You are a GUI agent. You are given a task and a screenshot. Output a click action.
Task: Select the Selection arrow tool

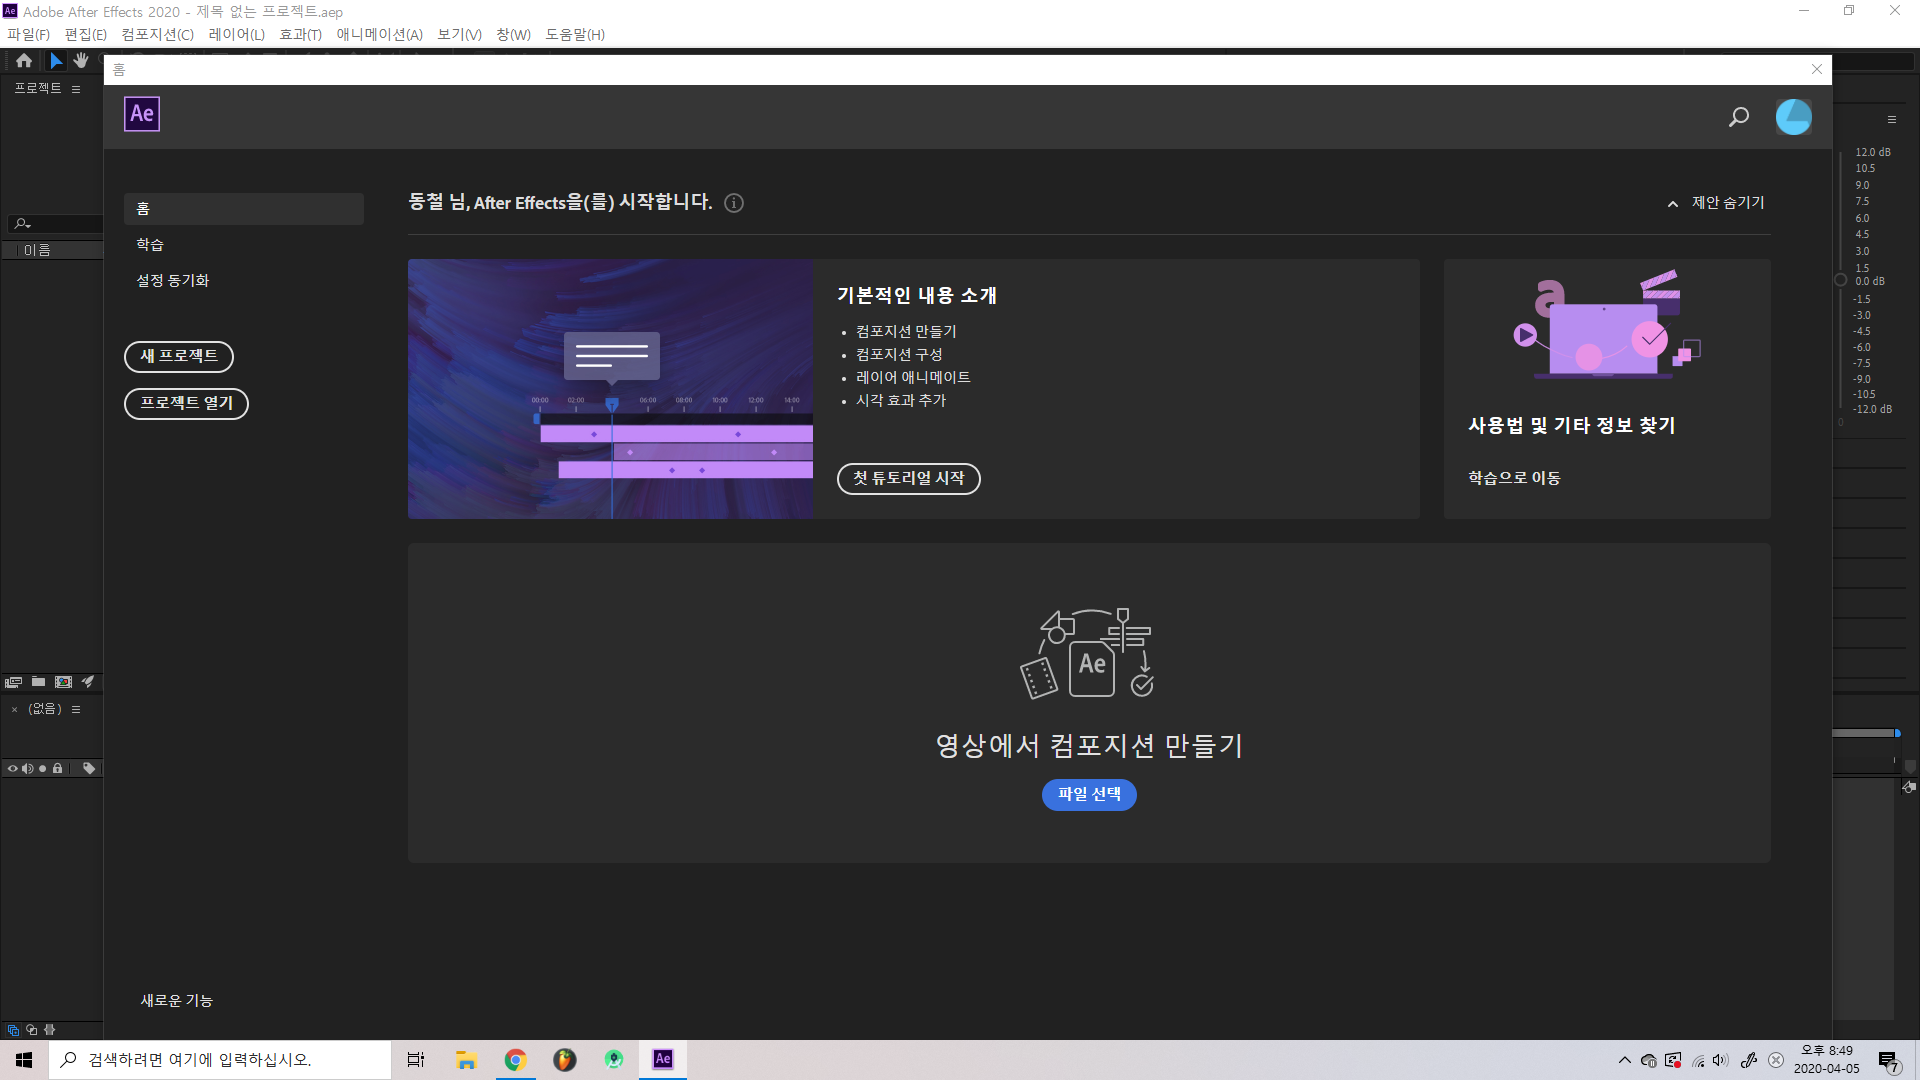pyautogui.click(x=56, y=61)
